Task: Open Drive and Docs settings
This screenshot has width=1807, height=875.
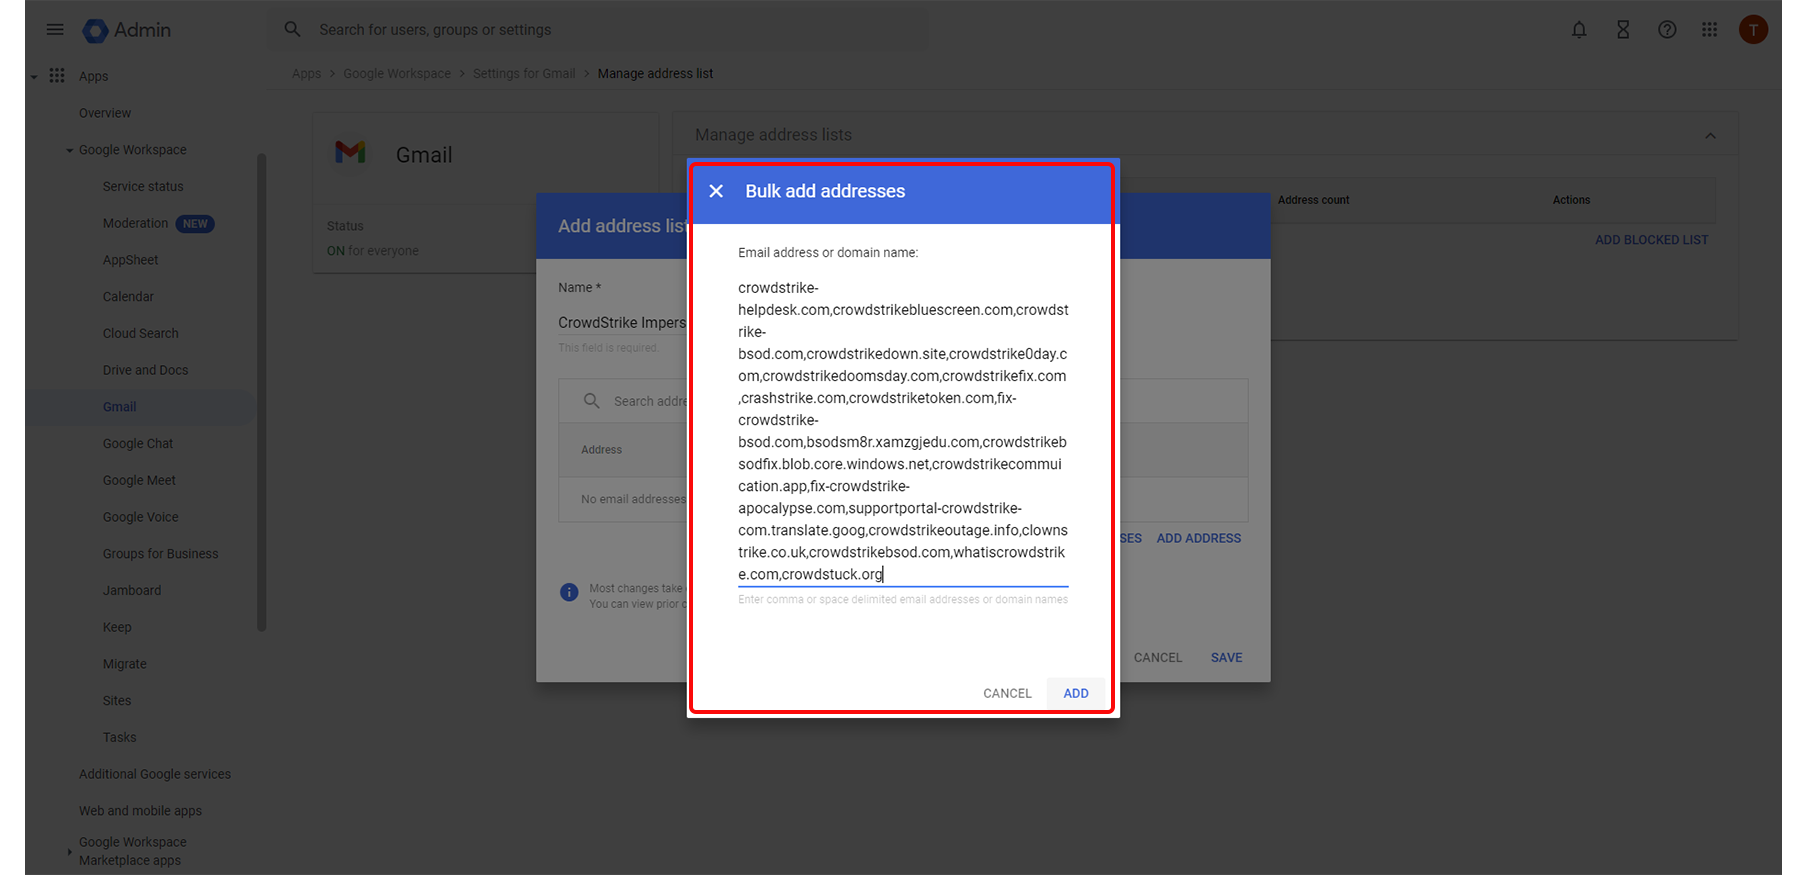Action: (x=145, y=370)
